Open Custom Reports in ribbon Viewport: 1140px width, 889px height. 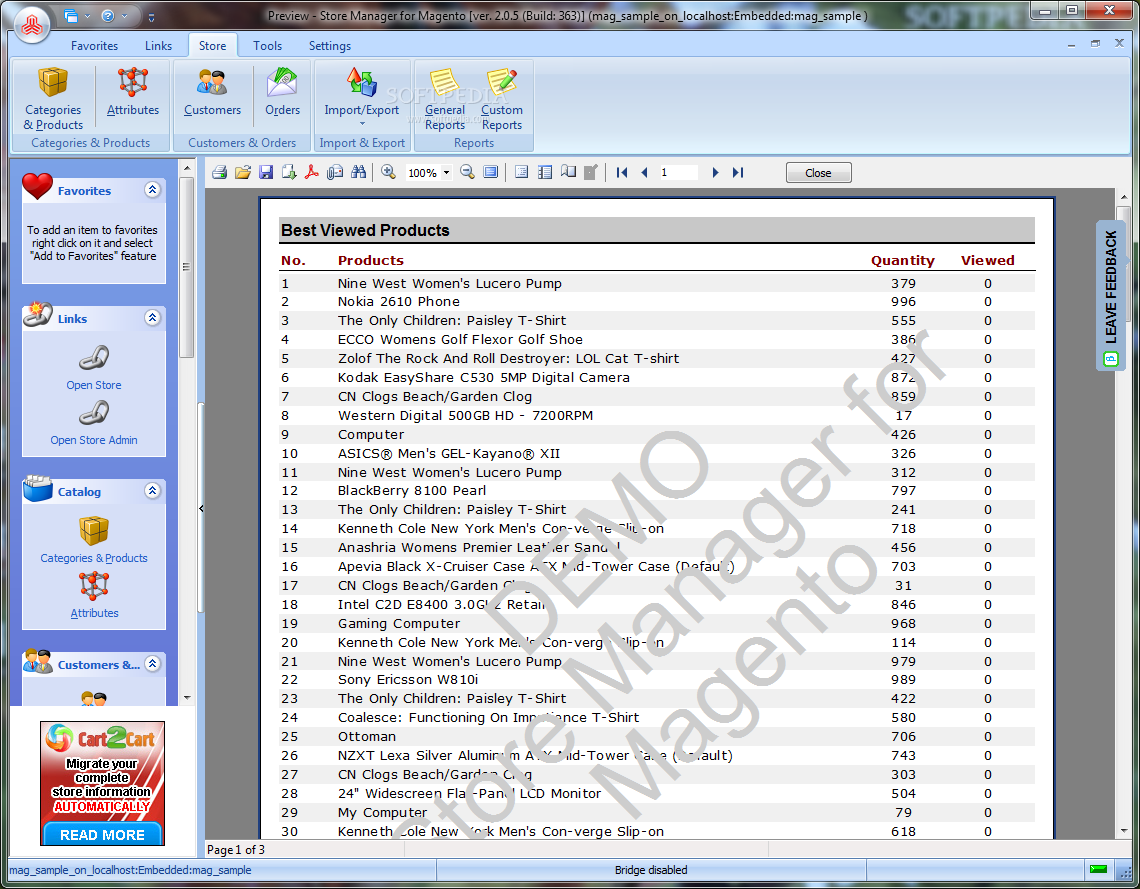(502, 98)
